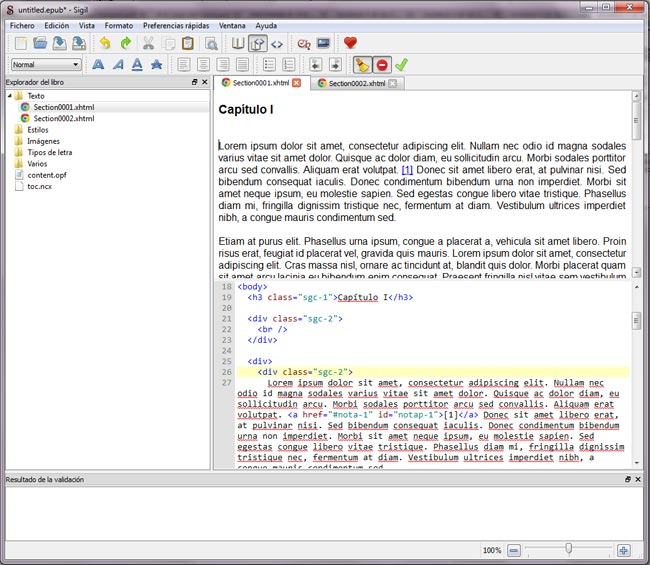Toggle the Tidy clean broom icon

tap(362, 65)
